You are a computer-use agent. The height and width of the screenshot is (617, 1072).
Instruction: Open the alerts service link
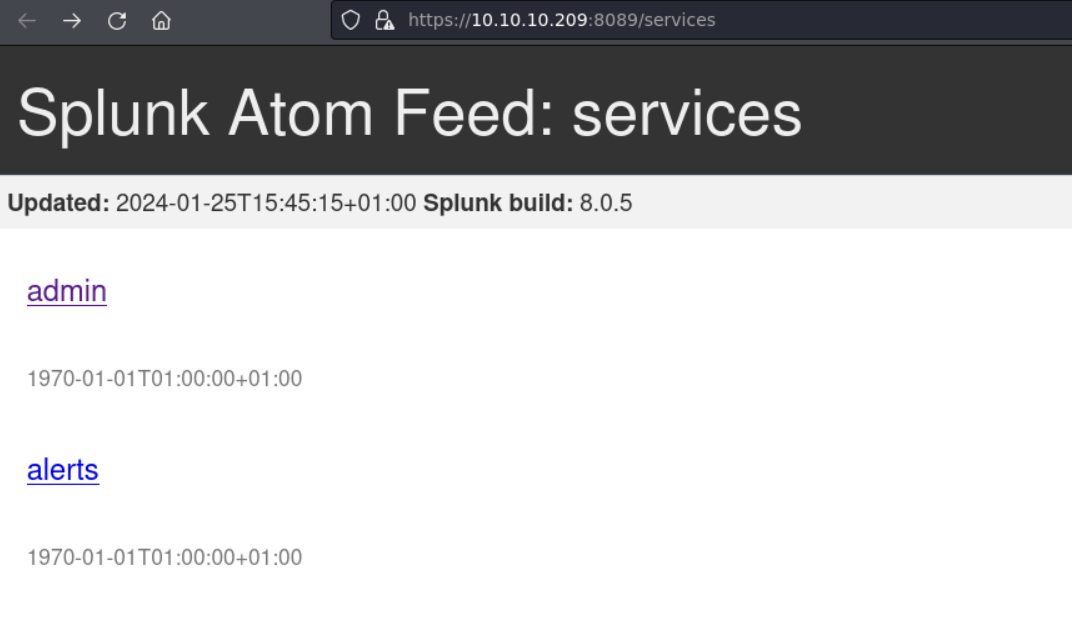[63, 470]
